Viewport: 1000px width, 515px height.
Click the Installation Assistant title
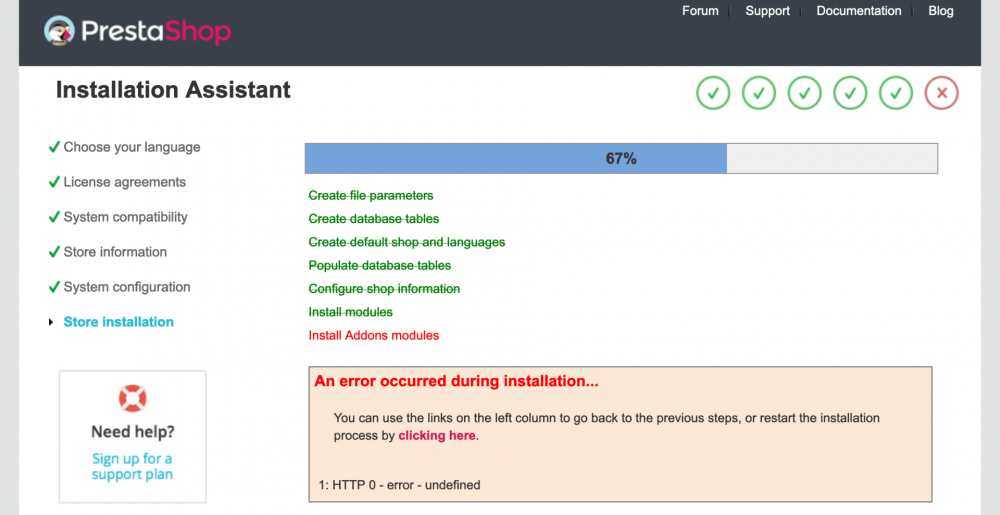[173, 90]
